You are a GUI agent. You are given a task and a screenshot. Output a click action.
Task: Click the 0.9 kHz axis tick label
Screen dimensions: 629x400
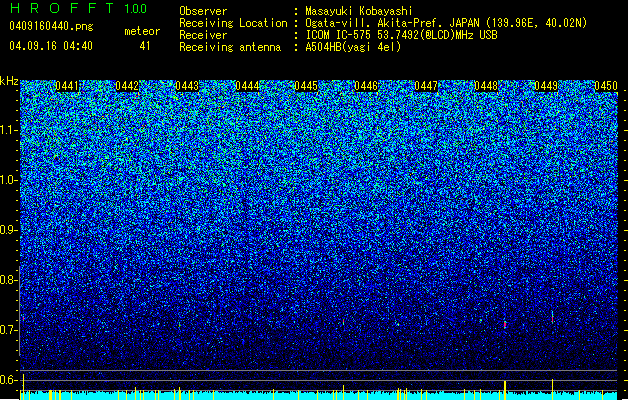tap(8, 230)
